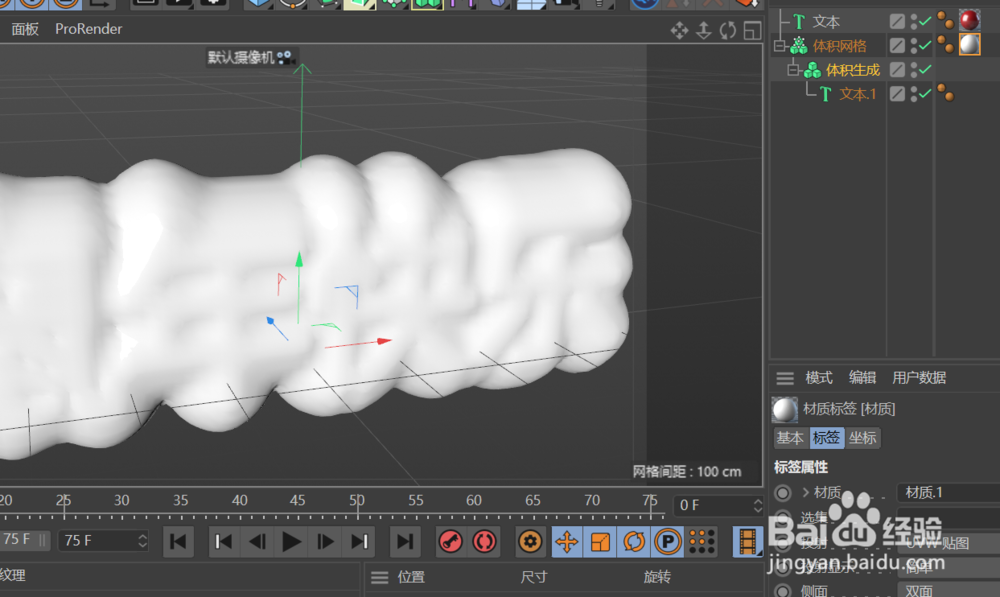This screenshot has height=597, width=1000.
Task: Click the viewport orbit (rotate camera) icon
Action: pyautogui.click(x=728, y=30)
